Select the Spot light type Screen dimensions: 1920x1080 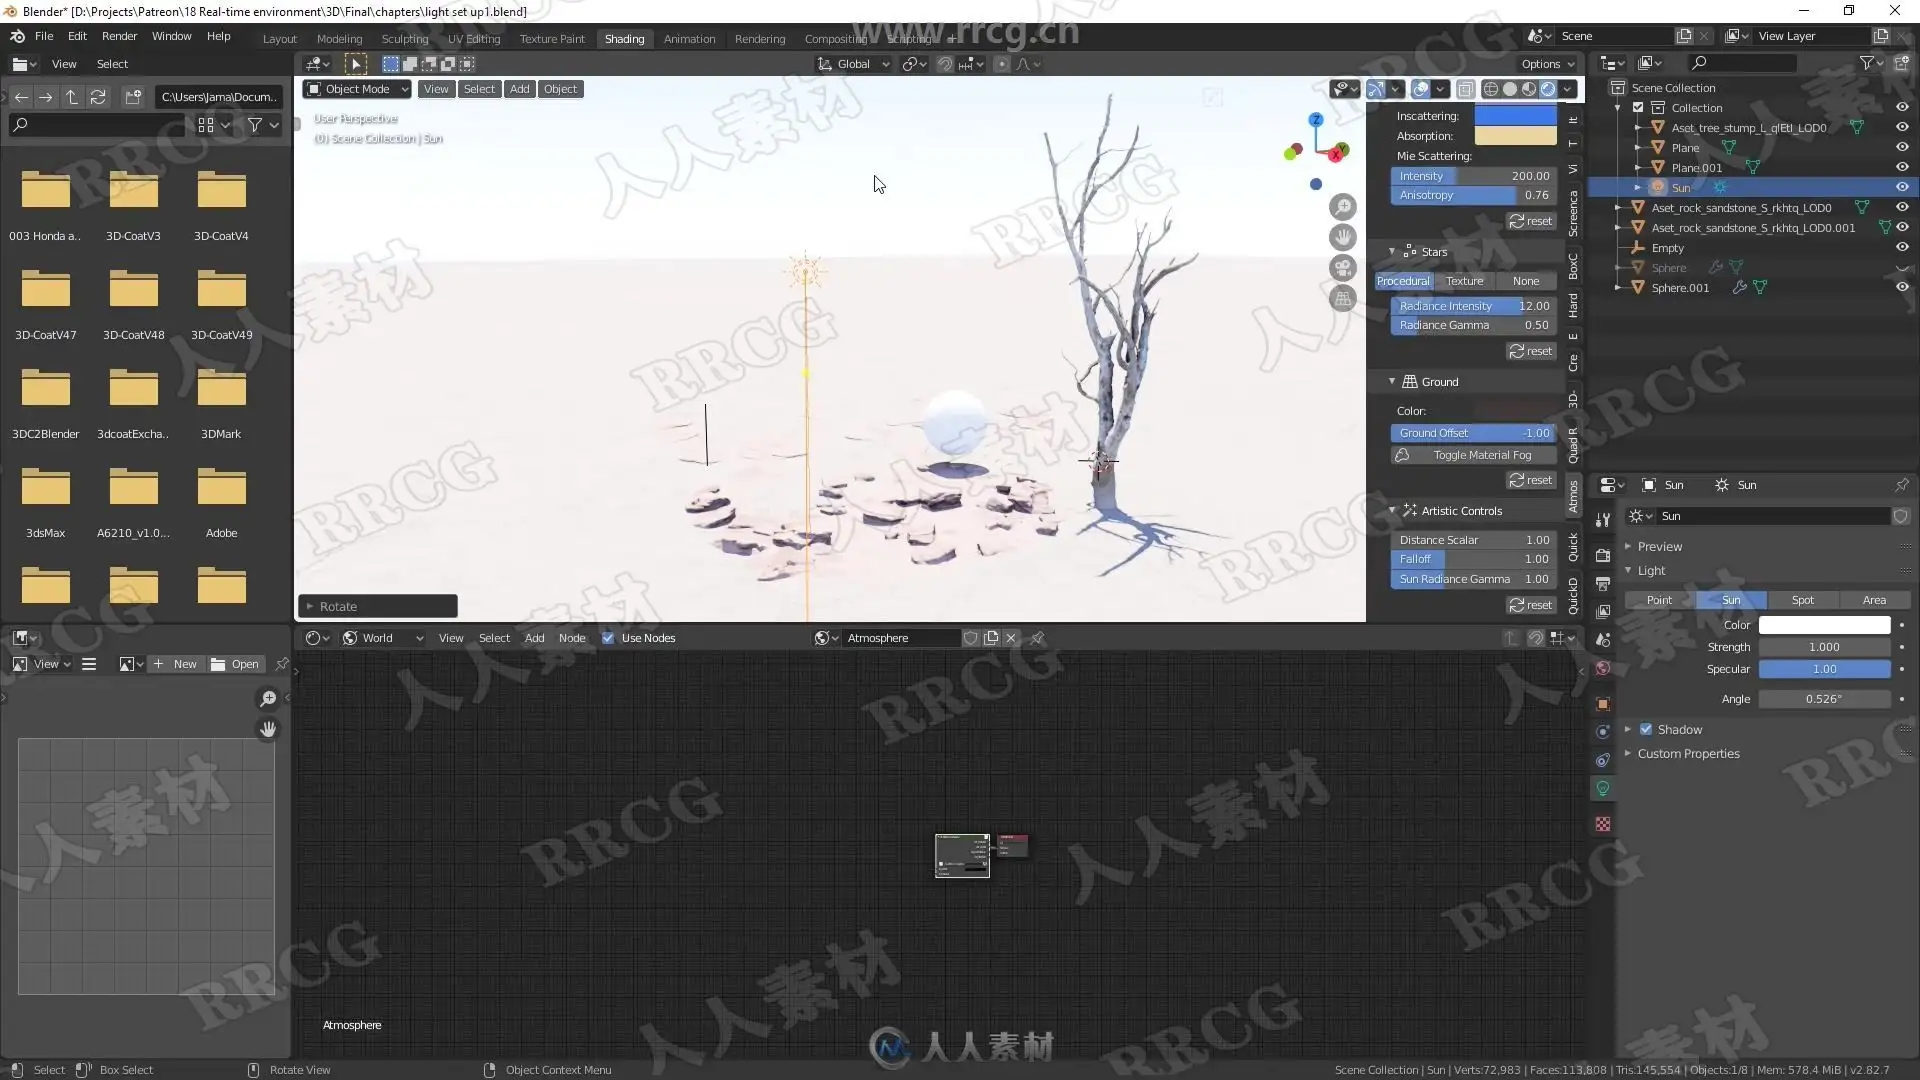click(1802, 600)
